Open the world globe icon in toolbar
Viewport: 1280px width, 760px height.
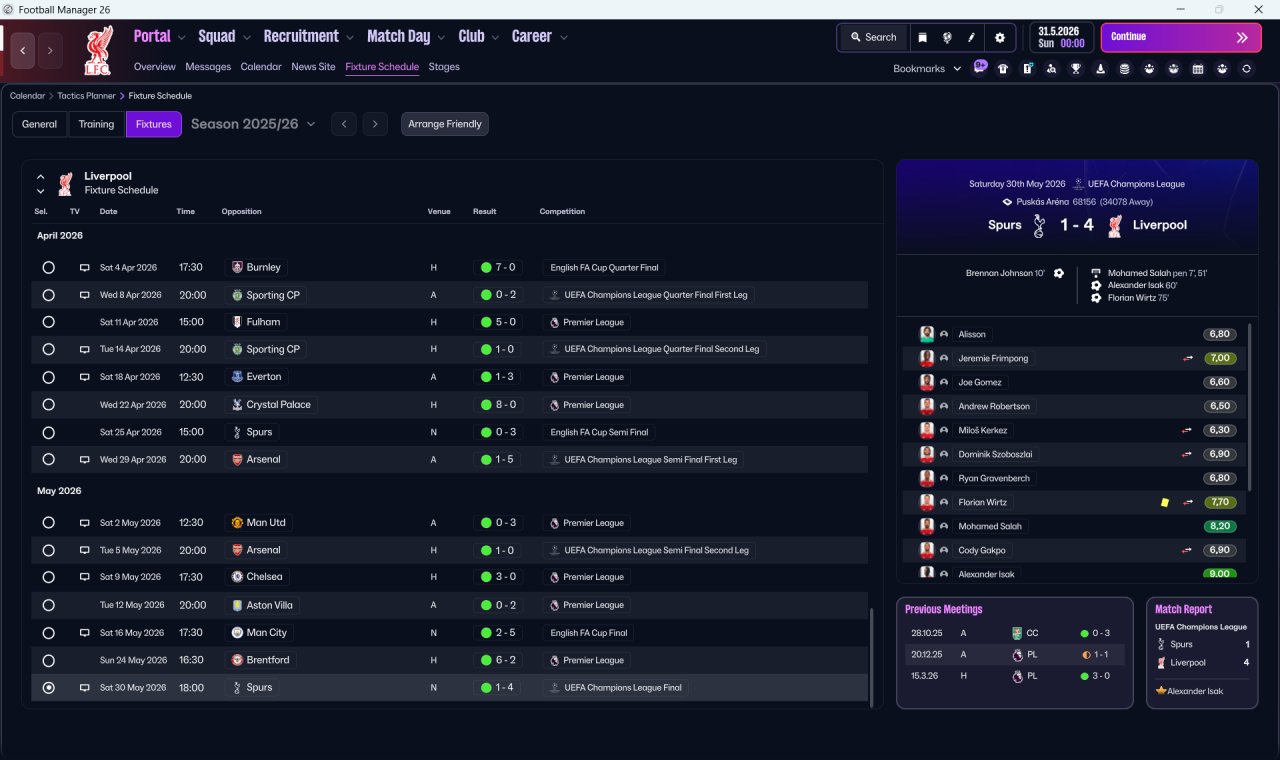[947, 37]
